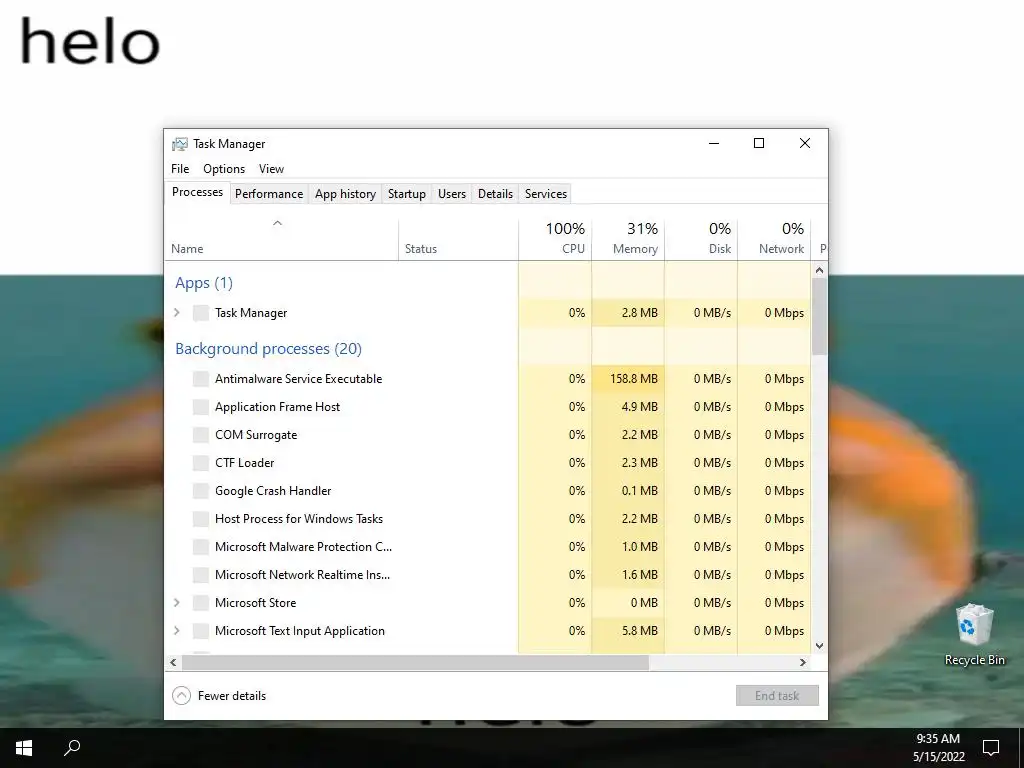Image resolution: width=1024 pixels, height=768 pixels.
Task: Click the Fewer details link text
Action: (x=232, y=696)
